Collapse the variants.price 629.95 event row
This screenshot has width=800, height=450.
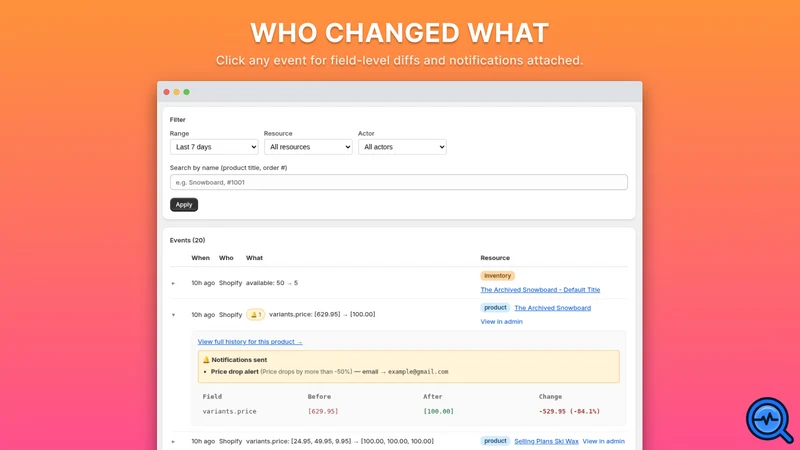(173, 315)
